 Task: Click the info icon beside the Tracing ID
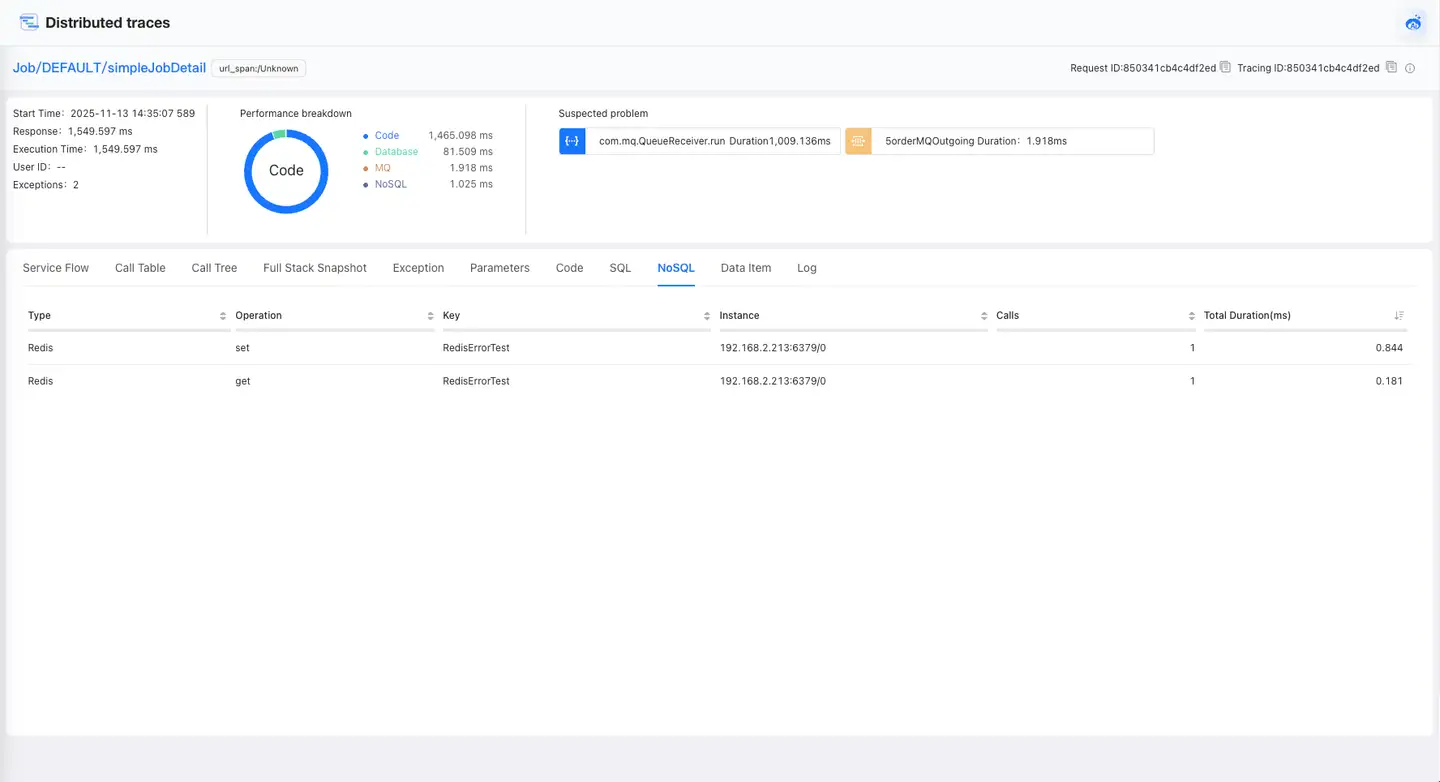coord(1410,68)
